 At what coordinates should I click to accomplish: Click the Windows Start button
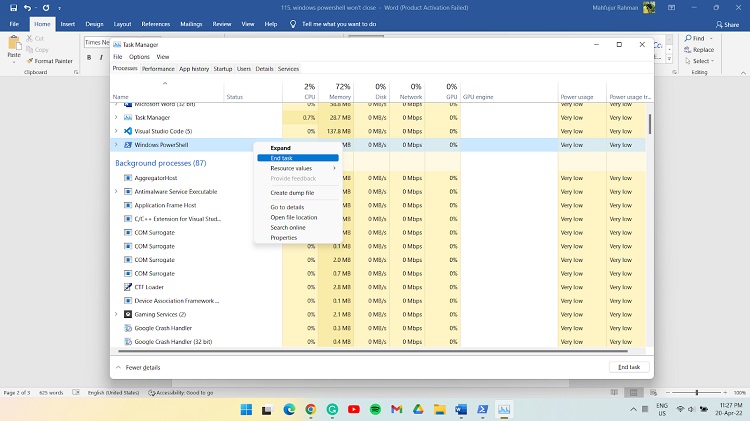coord(245,410)
